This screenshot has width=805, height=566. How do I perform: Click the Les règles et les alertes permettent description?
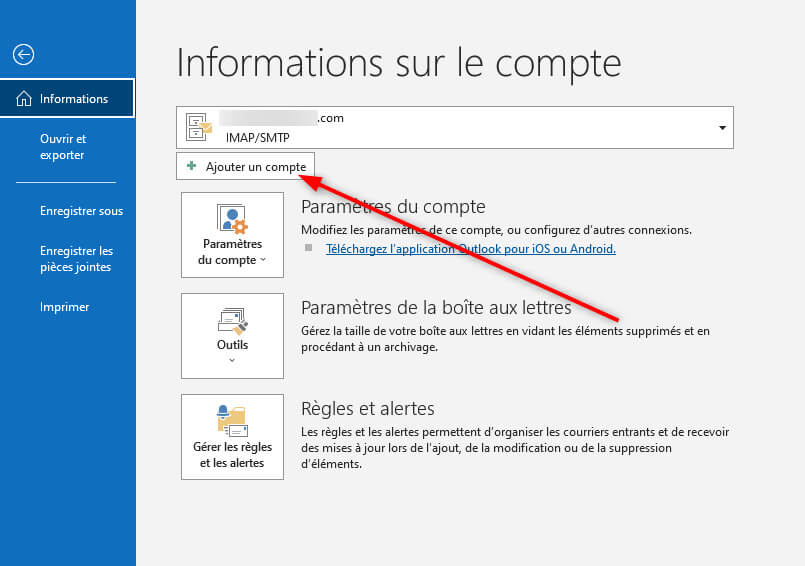(515, 448)
